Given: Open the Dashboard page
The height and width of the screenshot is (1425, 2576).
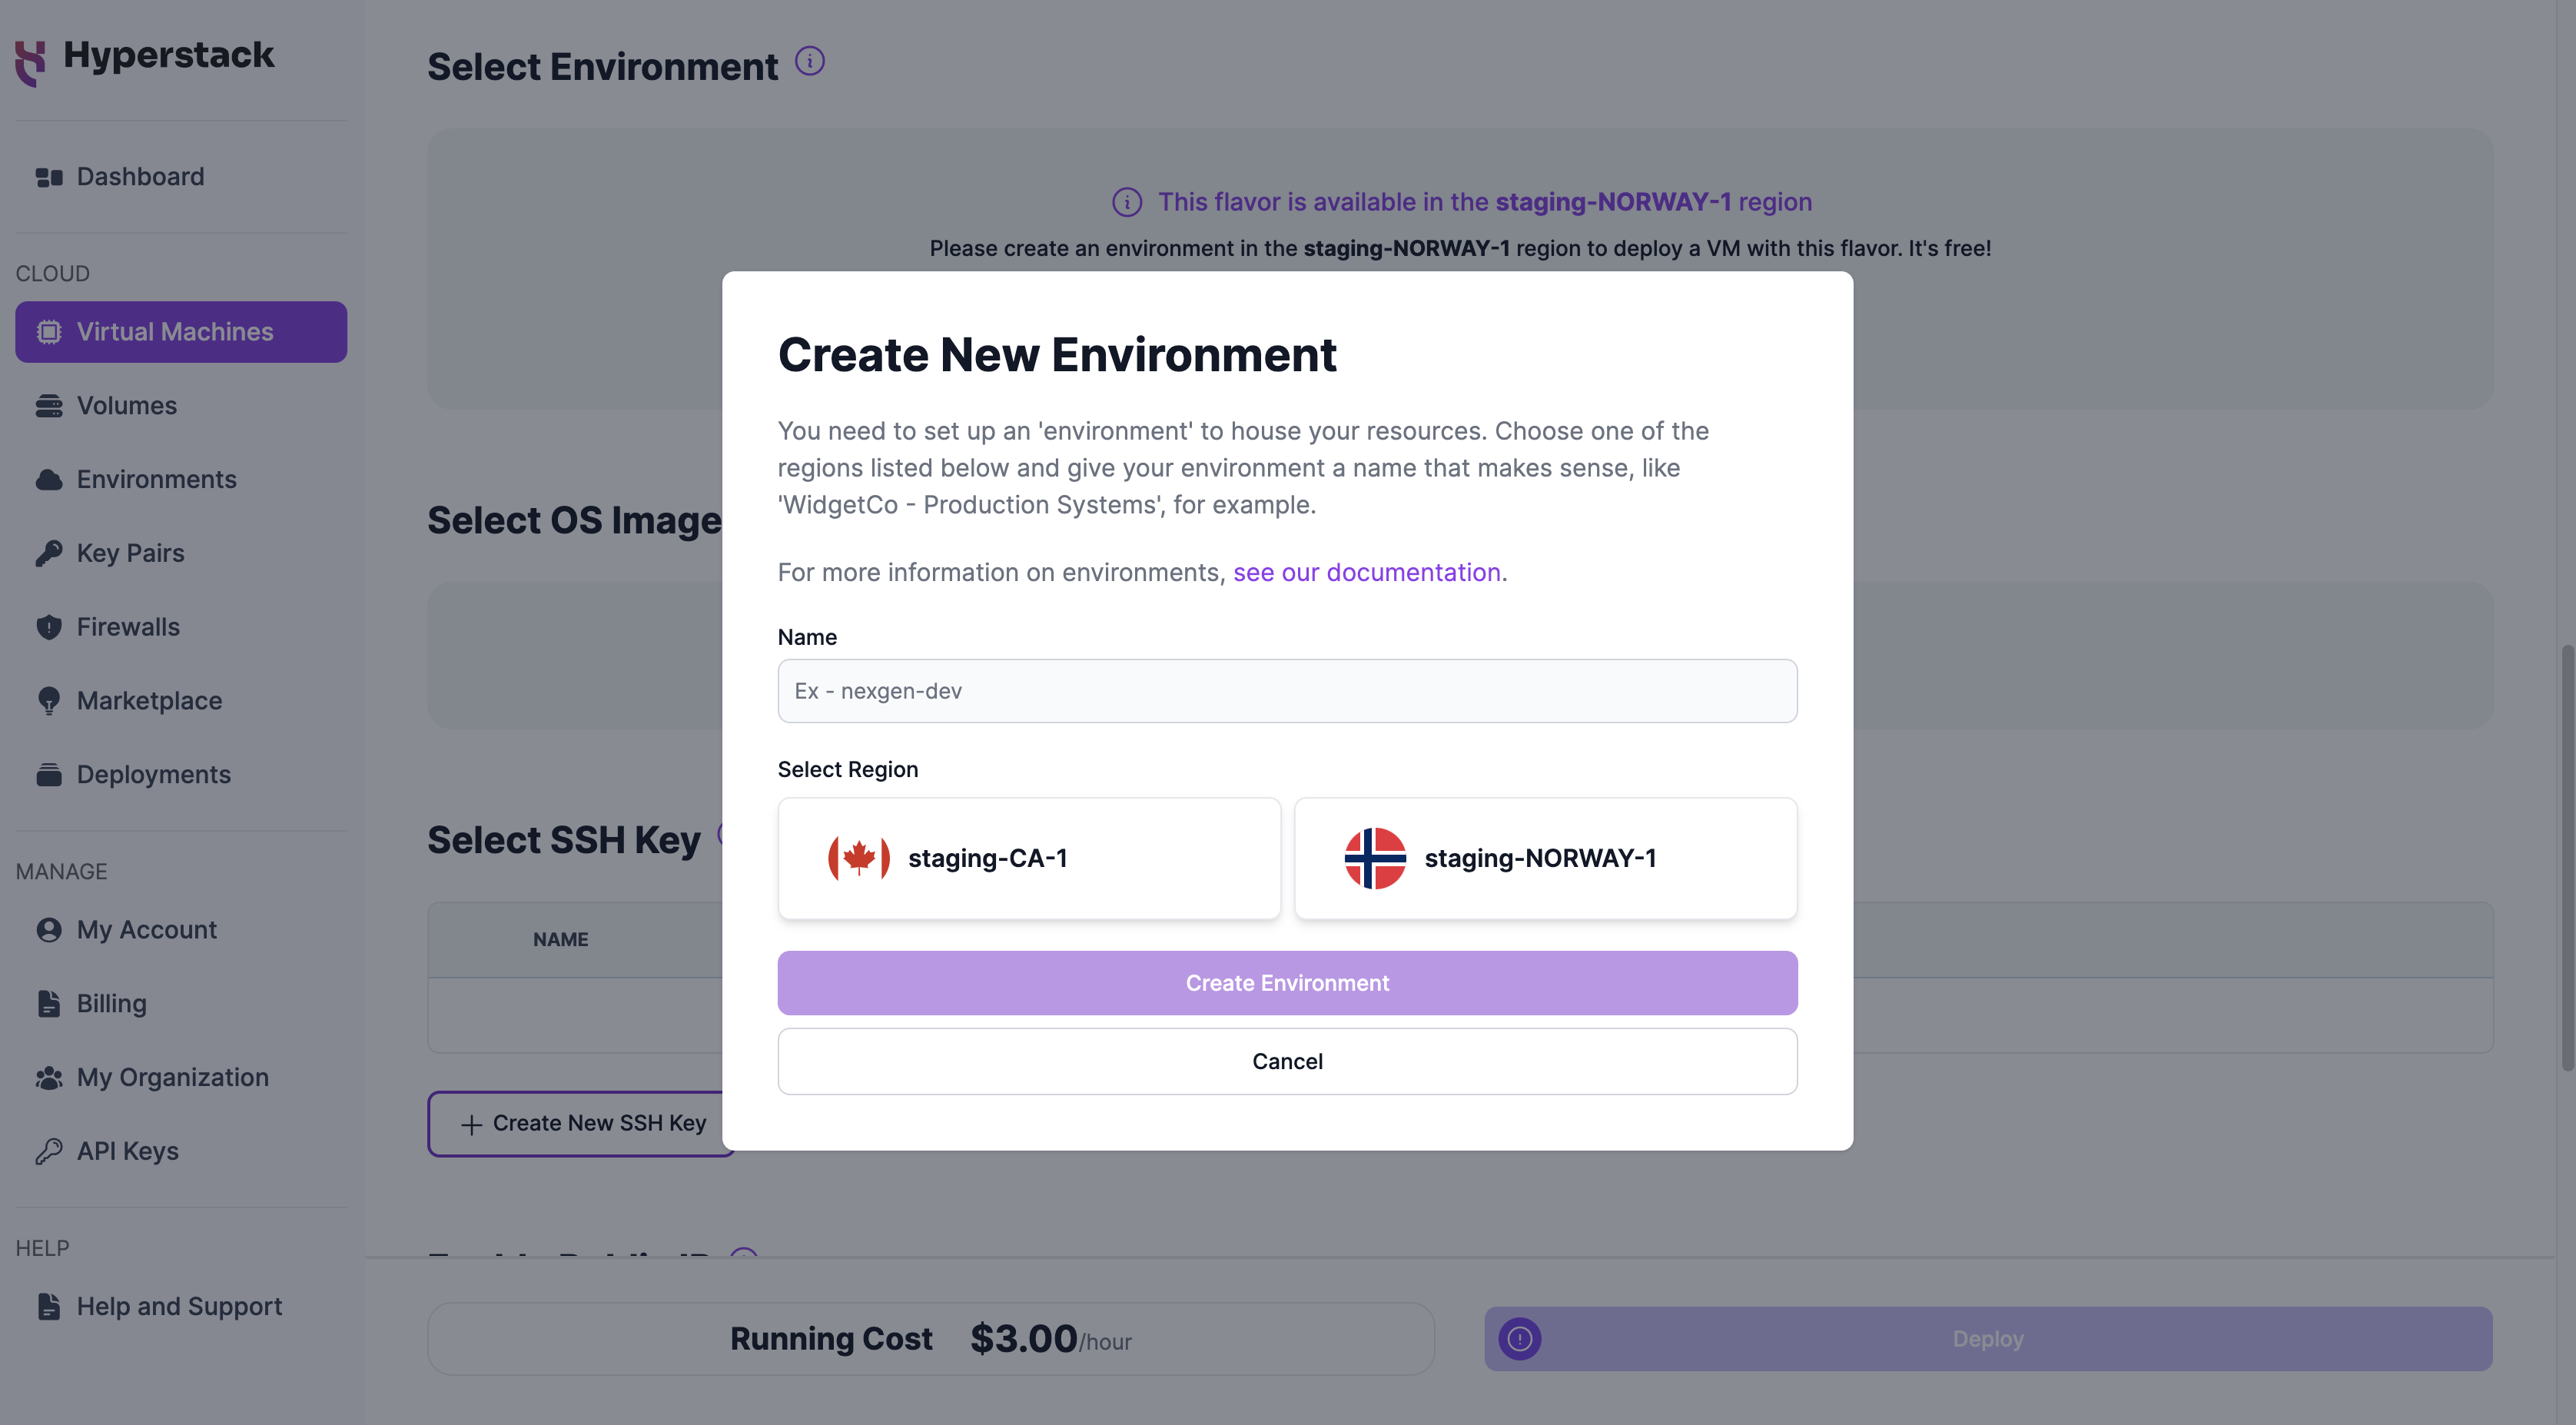Looking at the screenshot, I should [181, 177].
